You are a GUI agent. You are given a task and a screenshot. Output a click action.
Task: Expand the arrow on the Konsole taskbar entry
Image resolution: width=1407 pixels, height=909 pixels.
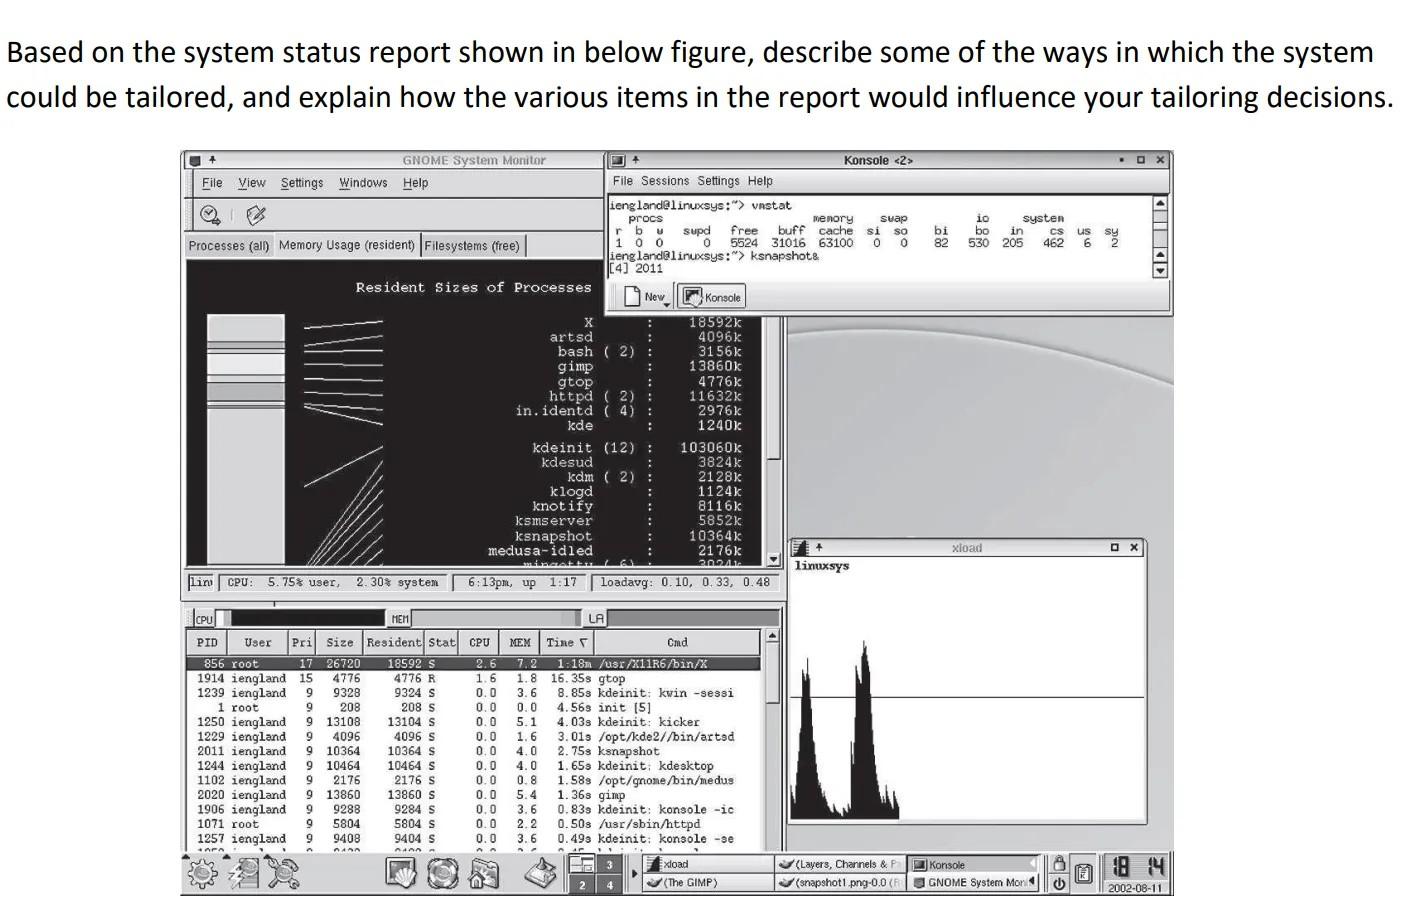click(1030, 864)
